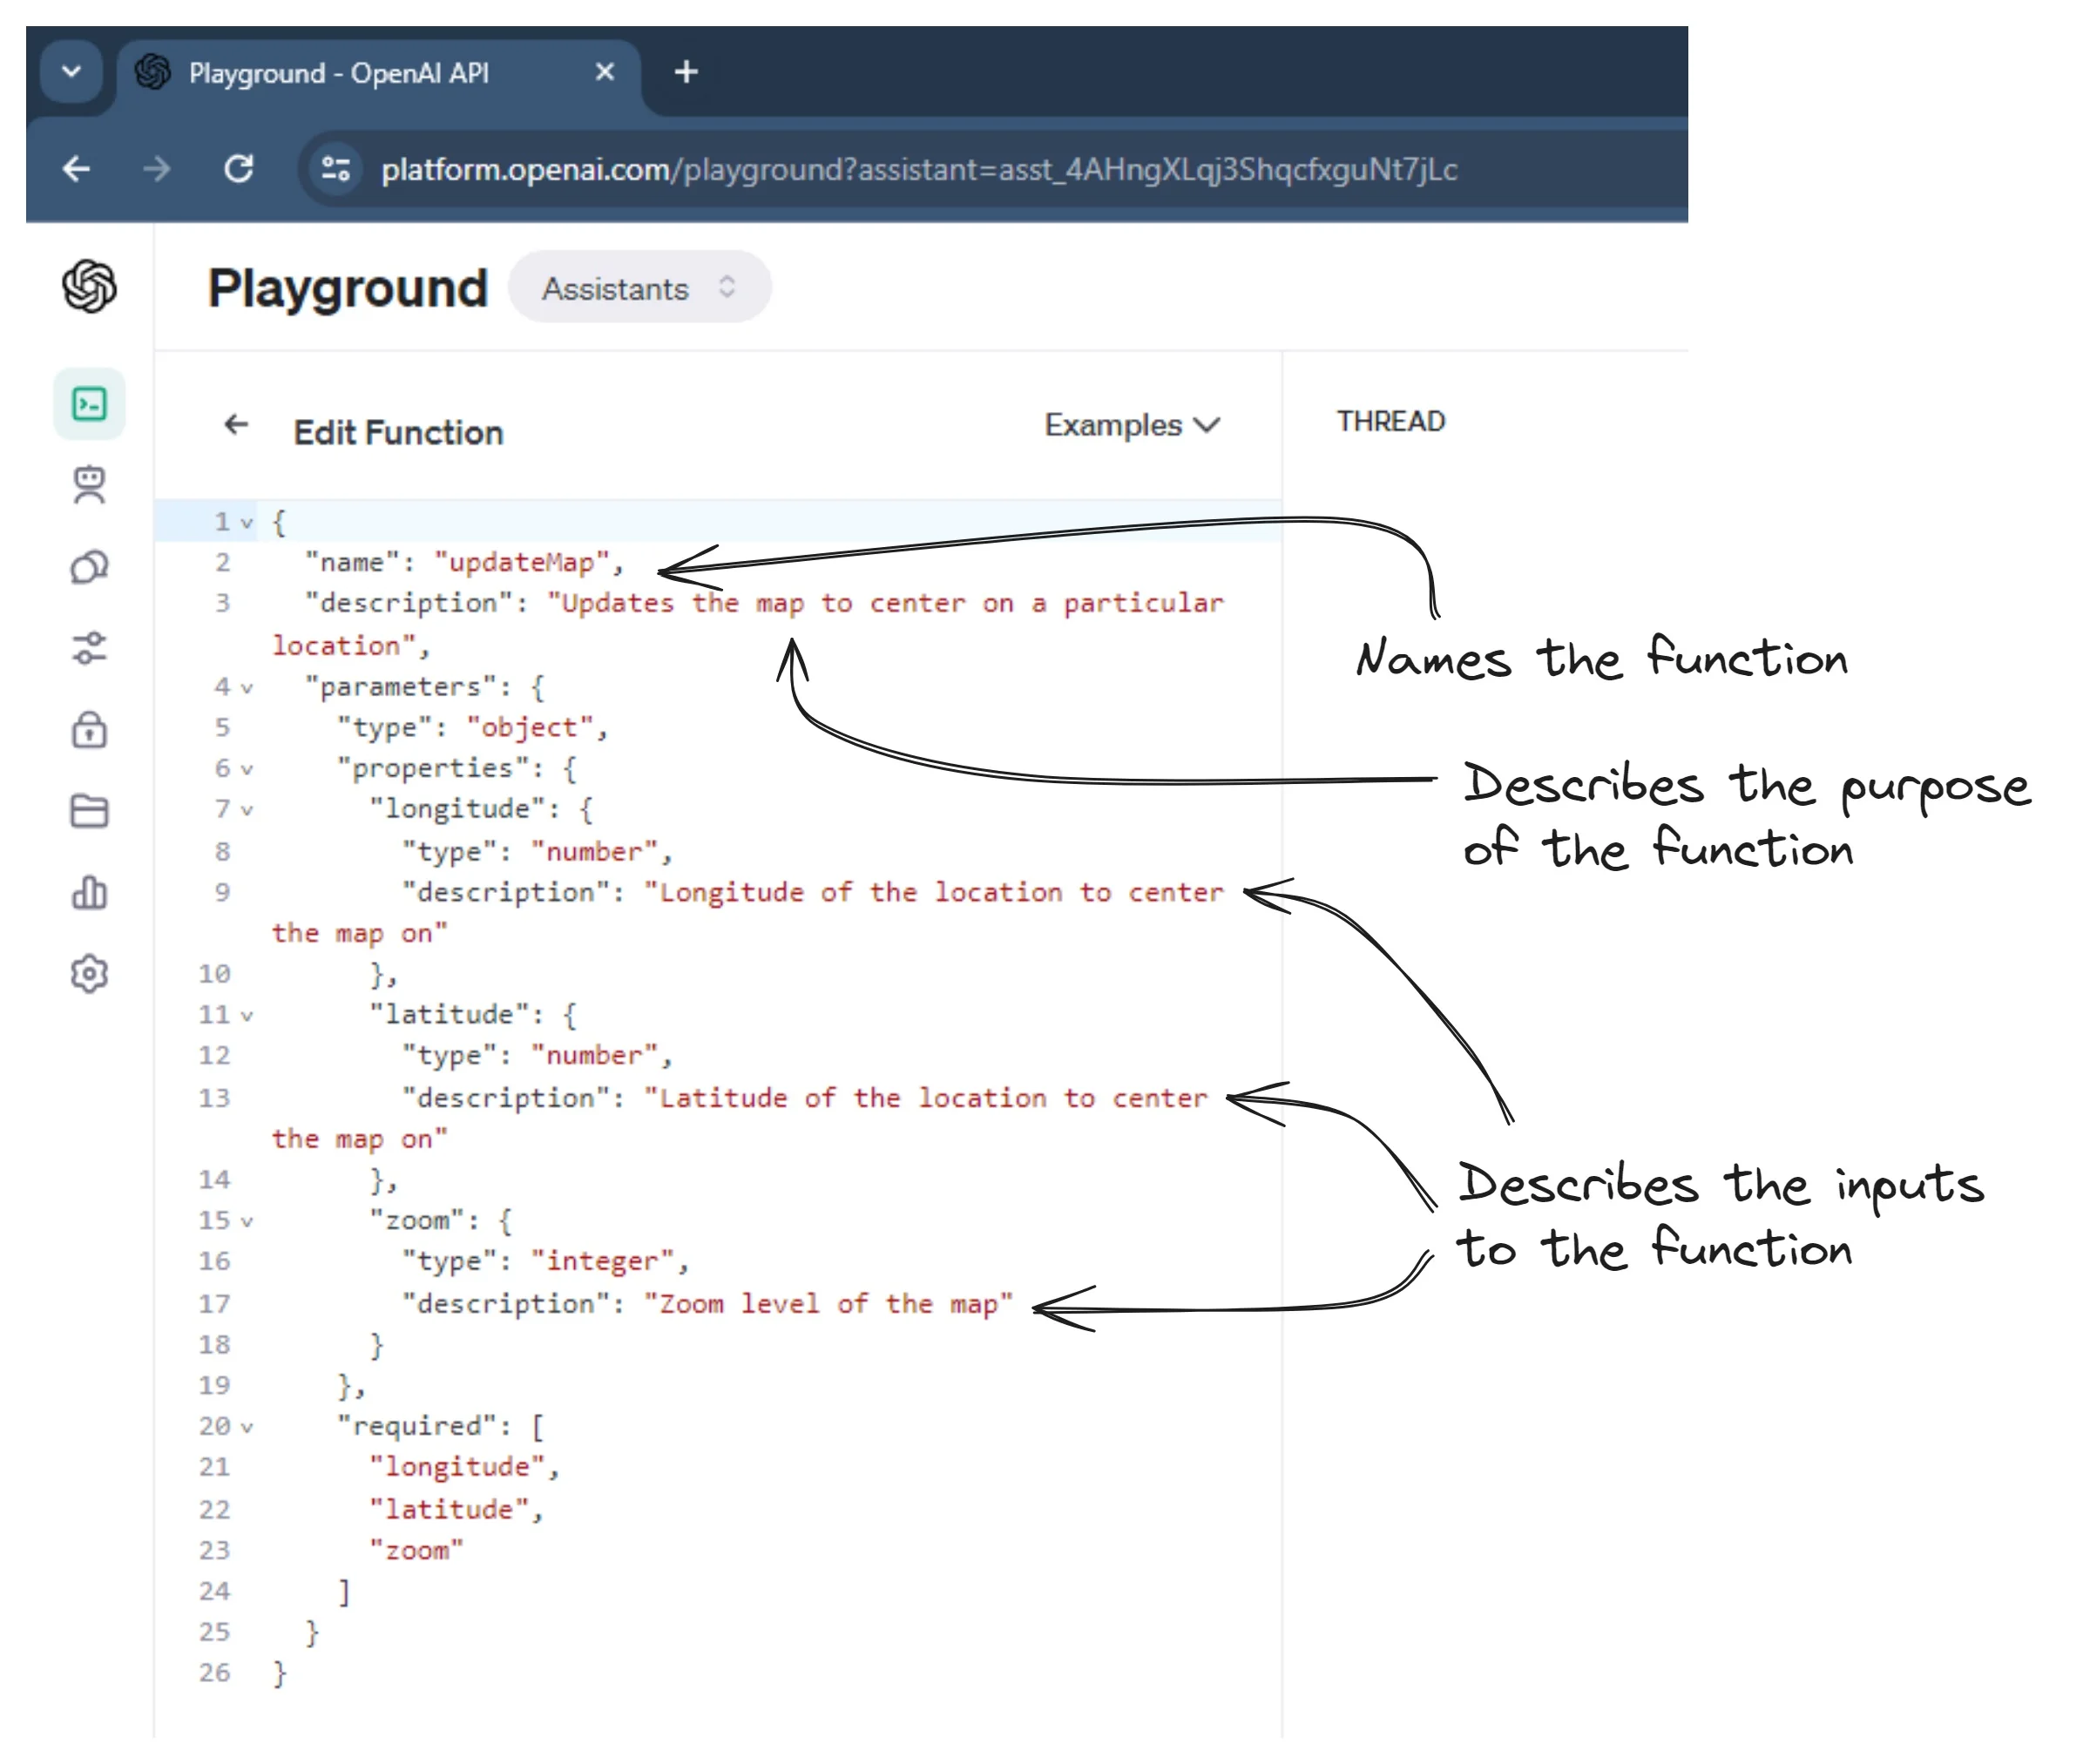
Task: Click the "parameters" key on line 4
Action: [400, 688]
